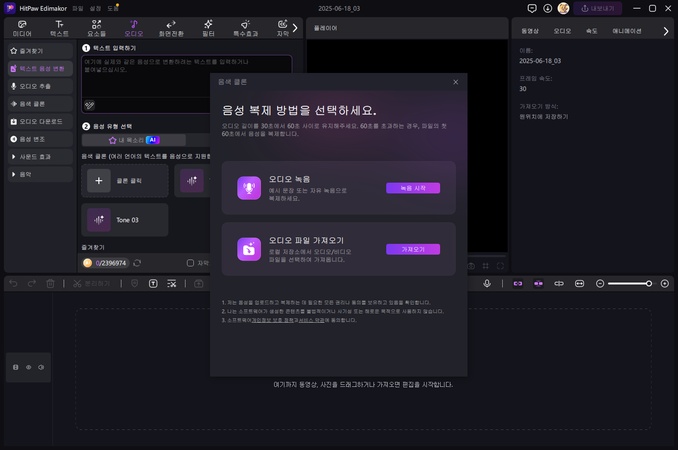Select 오디오 추출 microphone sidebar item
The height and width of the screenshot is (450, 678).
(x=40, y=86)
